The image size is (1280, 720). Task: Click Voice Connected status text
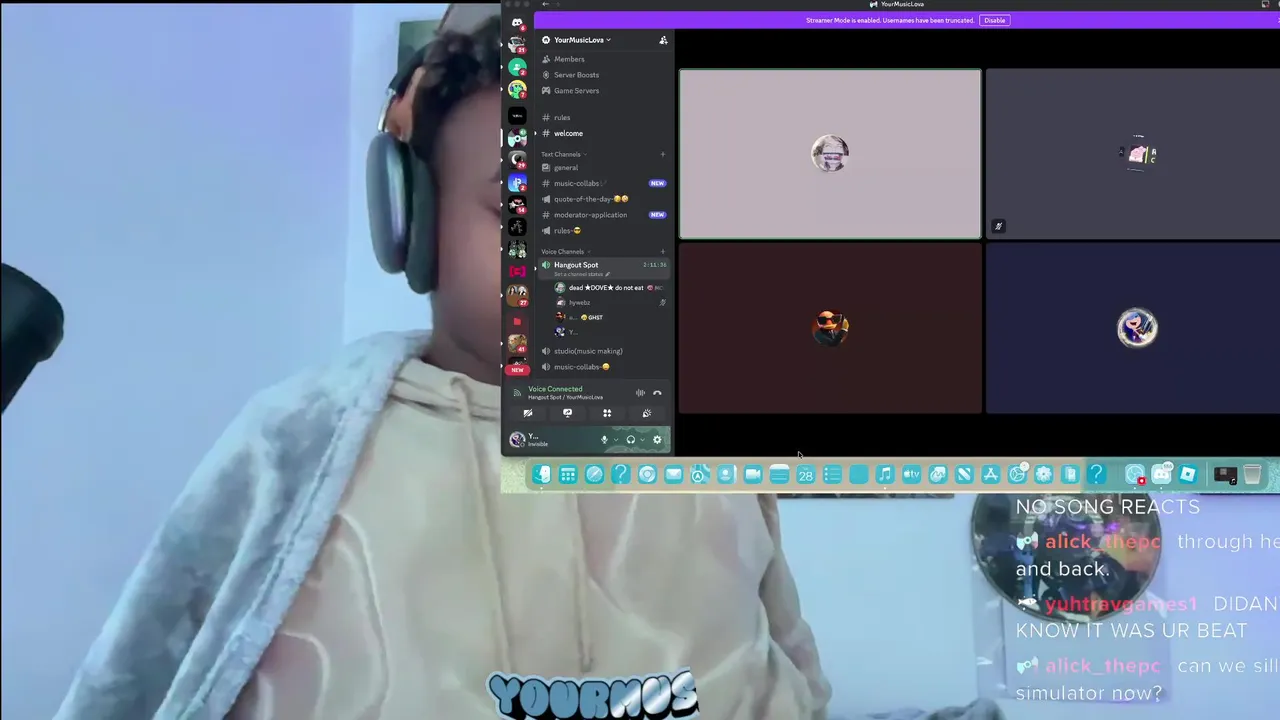[x=555, y=389]
